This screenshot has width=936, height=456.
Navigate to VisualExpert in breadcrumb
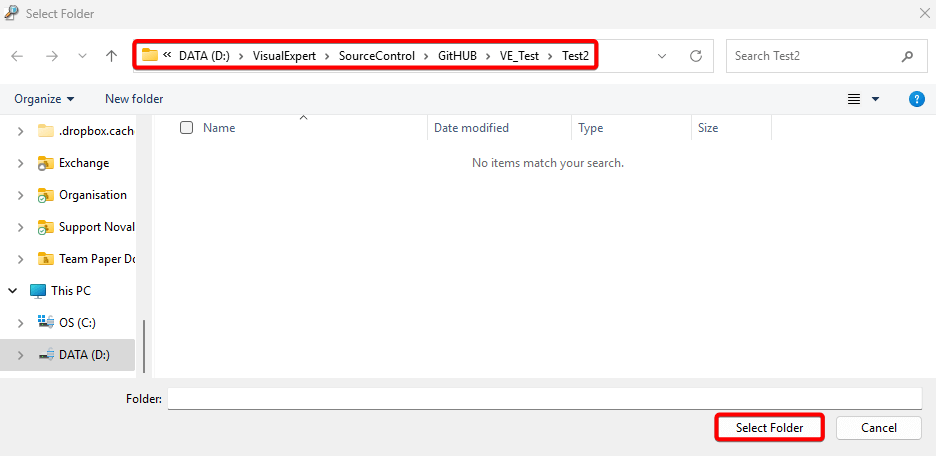coord(284,56)
